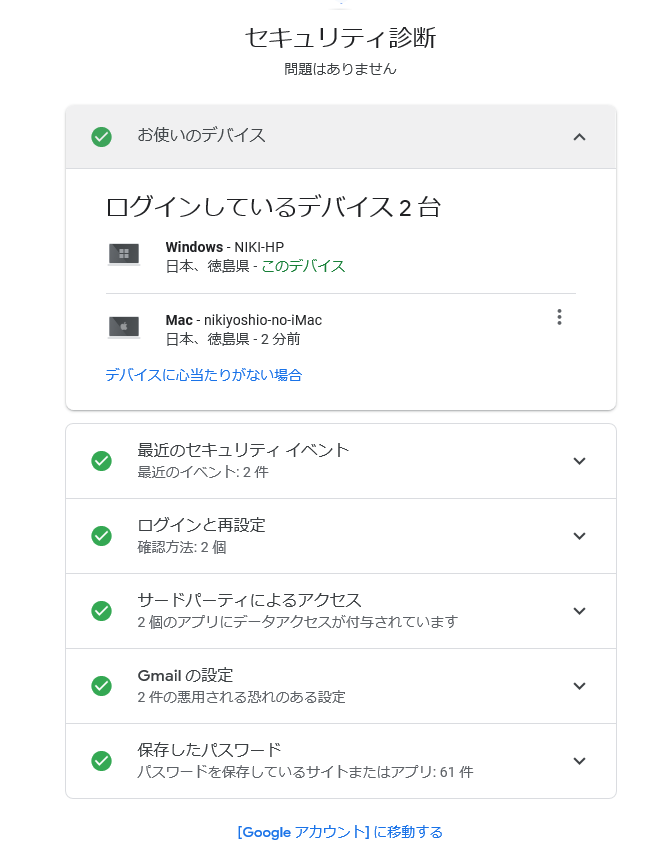Collapse the お使いのデバイス section chevron

click(579, 137)
